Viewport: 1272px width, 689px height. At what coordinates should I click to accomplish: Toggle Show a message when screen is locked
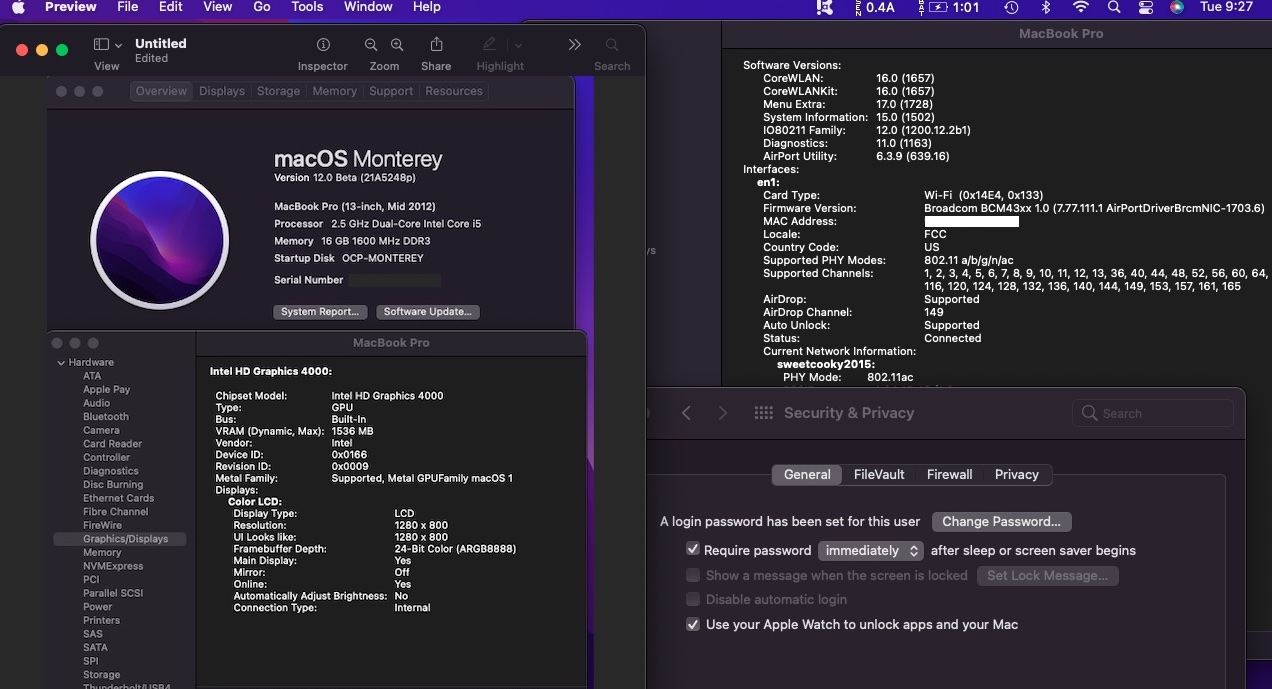(x=692, y=575)
